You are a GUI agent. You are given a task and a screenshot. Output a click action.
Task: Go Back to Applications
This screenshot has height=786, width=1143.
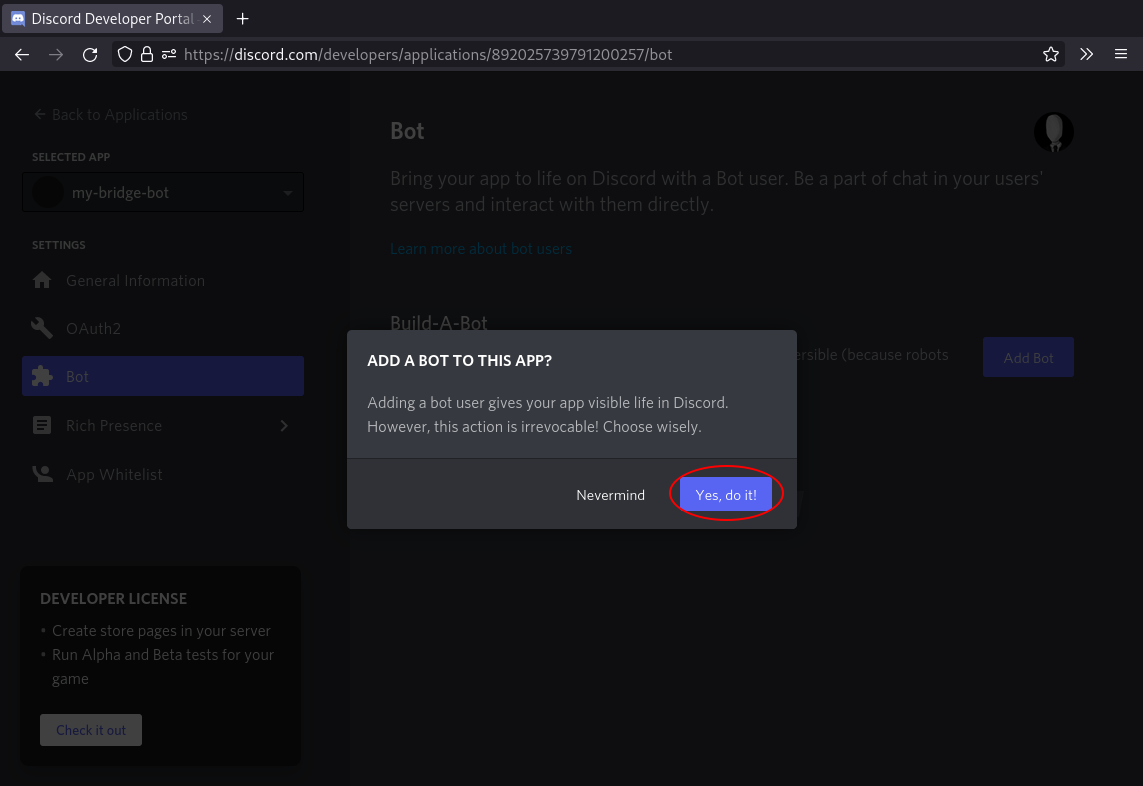tap(110, 114)
